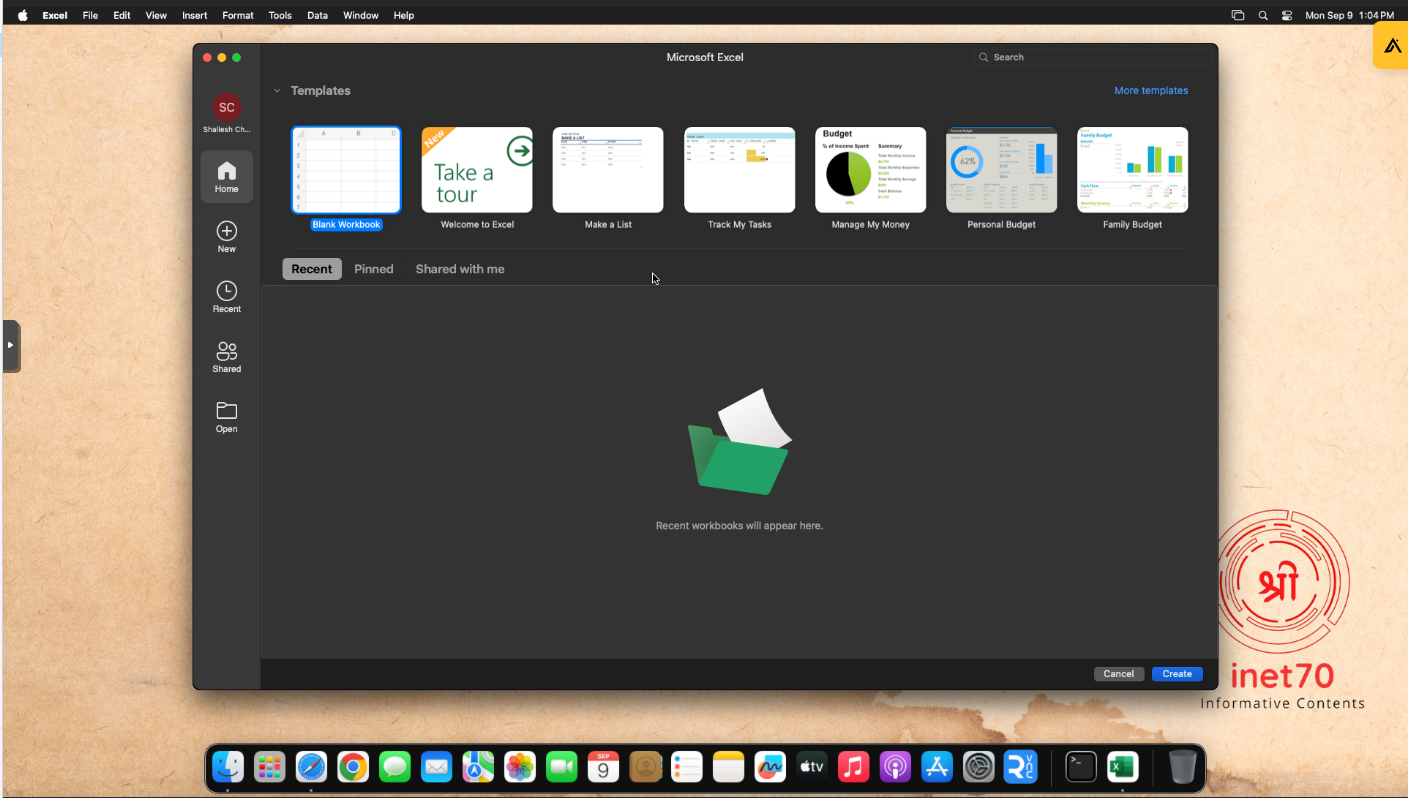Open Podcasts from the Dock

(x=895, y=767)
